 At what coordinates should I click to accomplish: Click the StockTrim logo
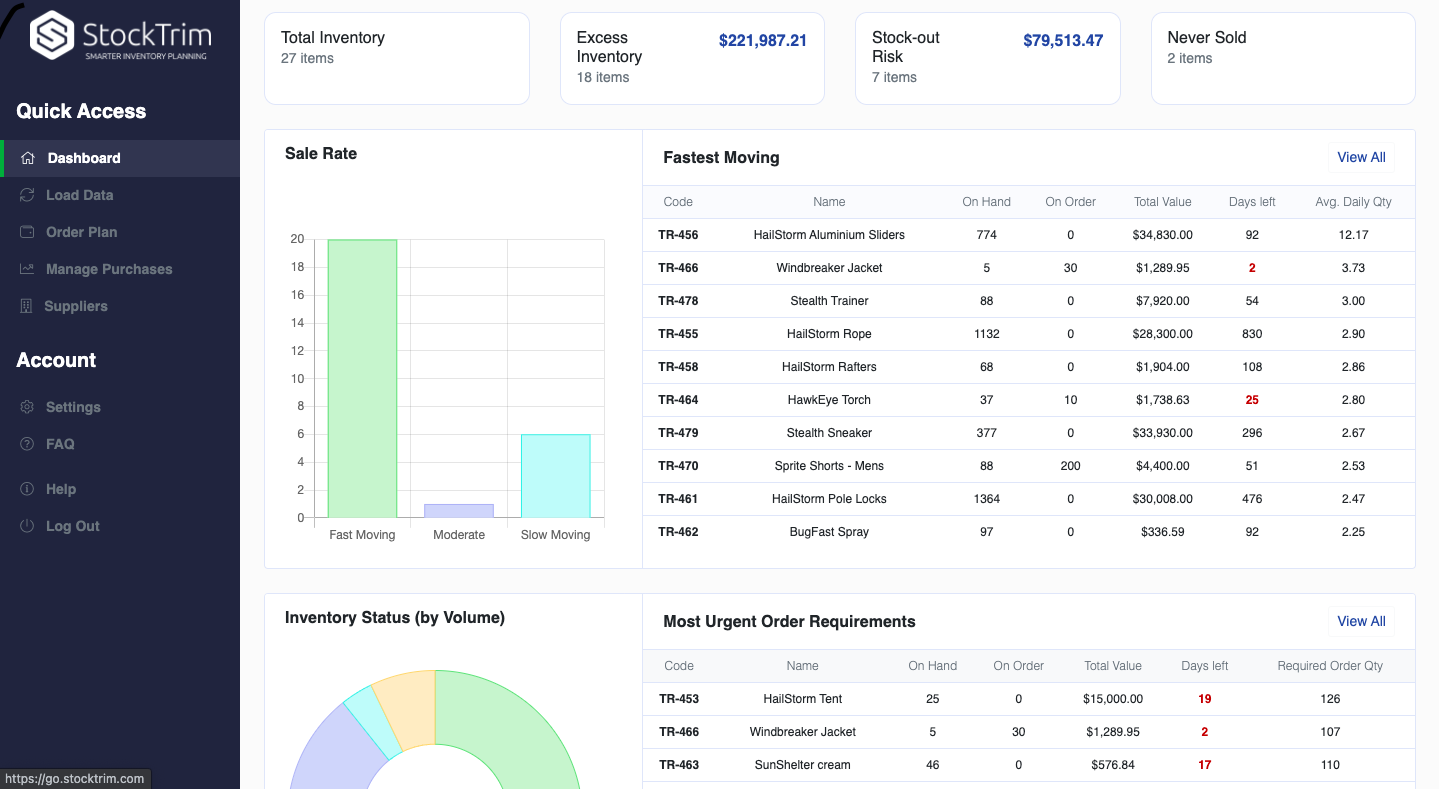[x=119, y=38]
